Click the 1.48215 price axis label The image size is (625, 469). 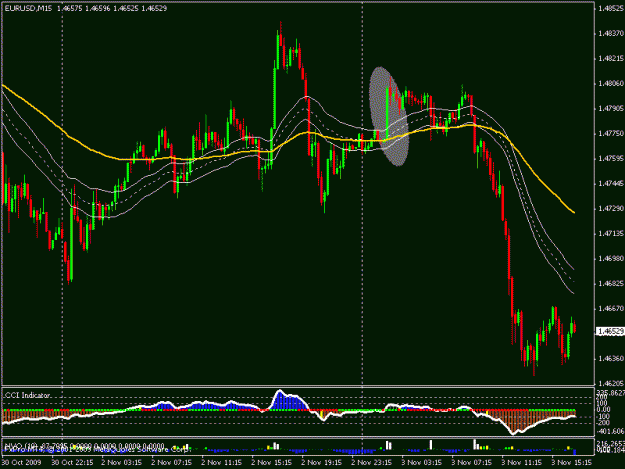[x=611, y=59]
